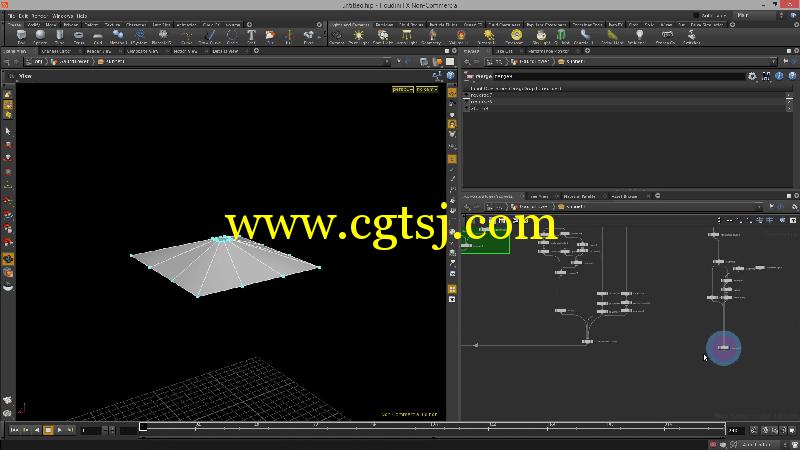The width and height of the screenshot is (800, 450).
Task: Open the persp1 viewport menu
Action: [403, 89]
